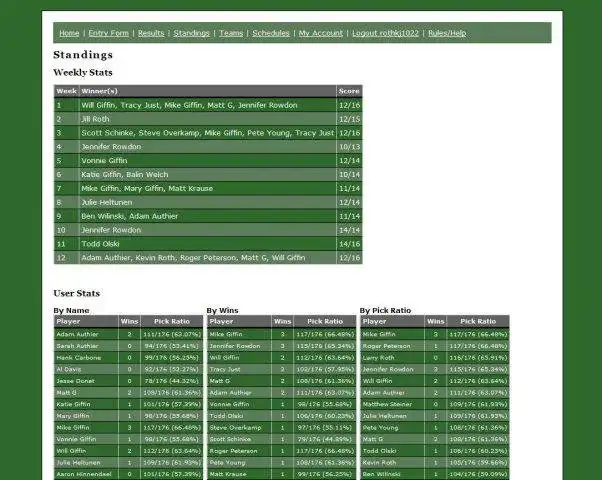Open the Home link in the navigation bar

pyautogui.click(x=69, y=33)
